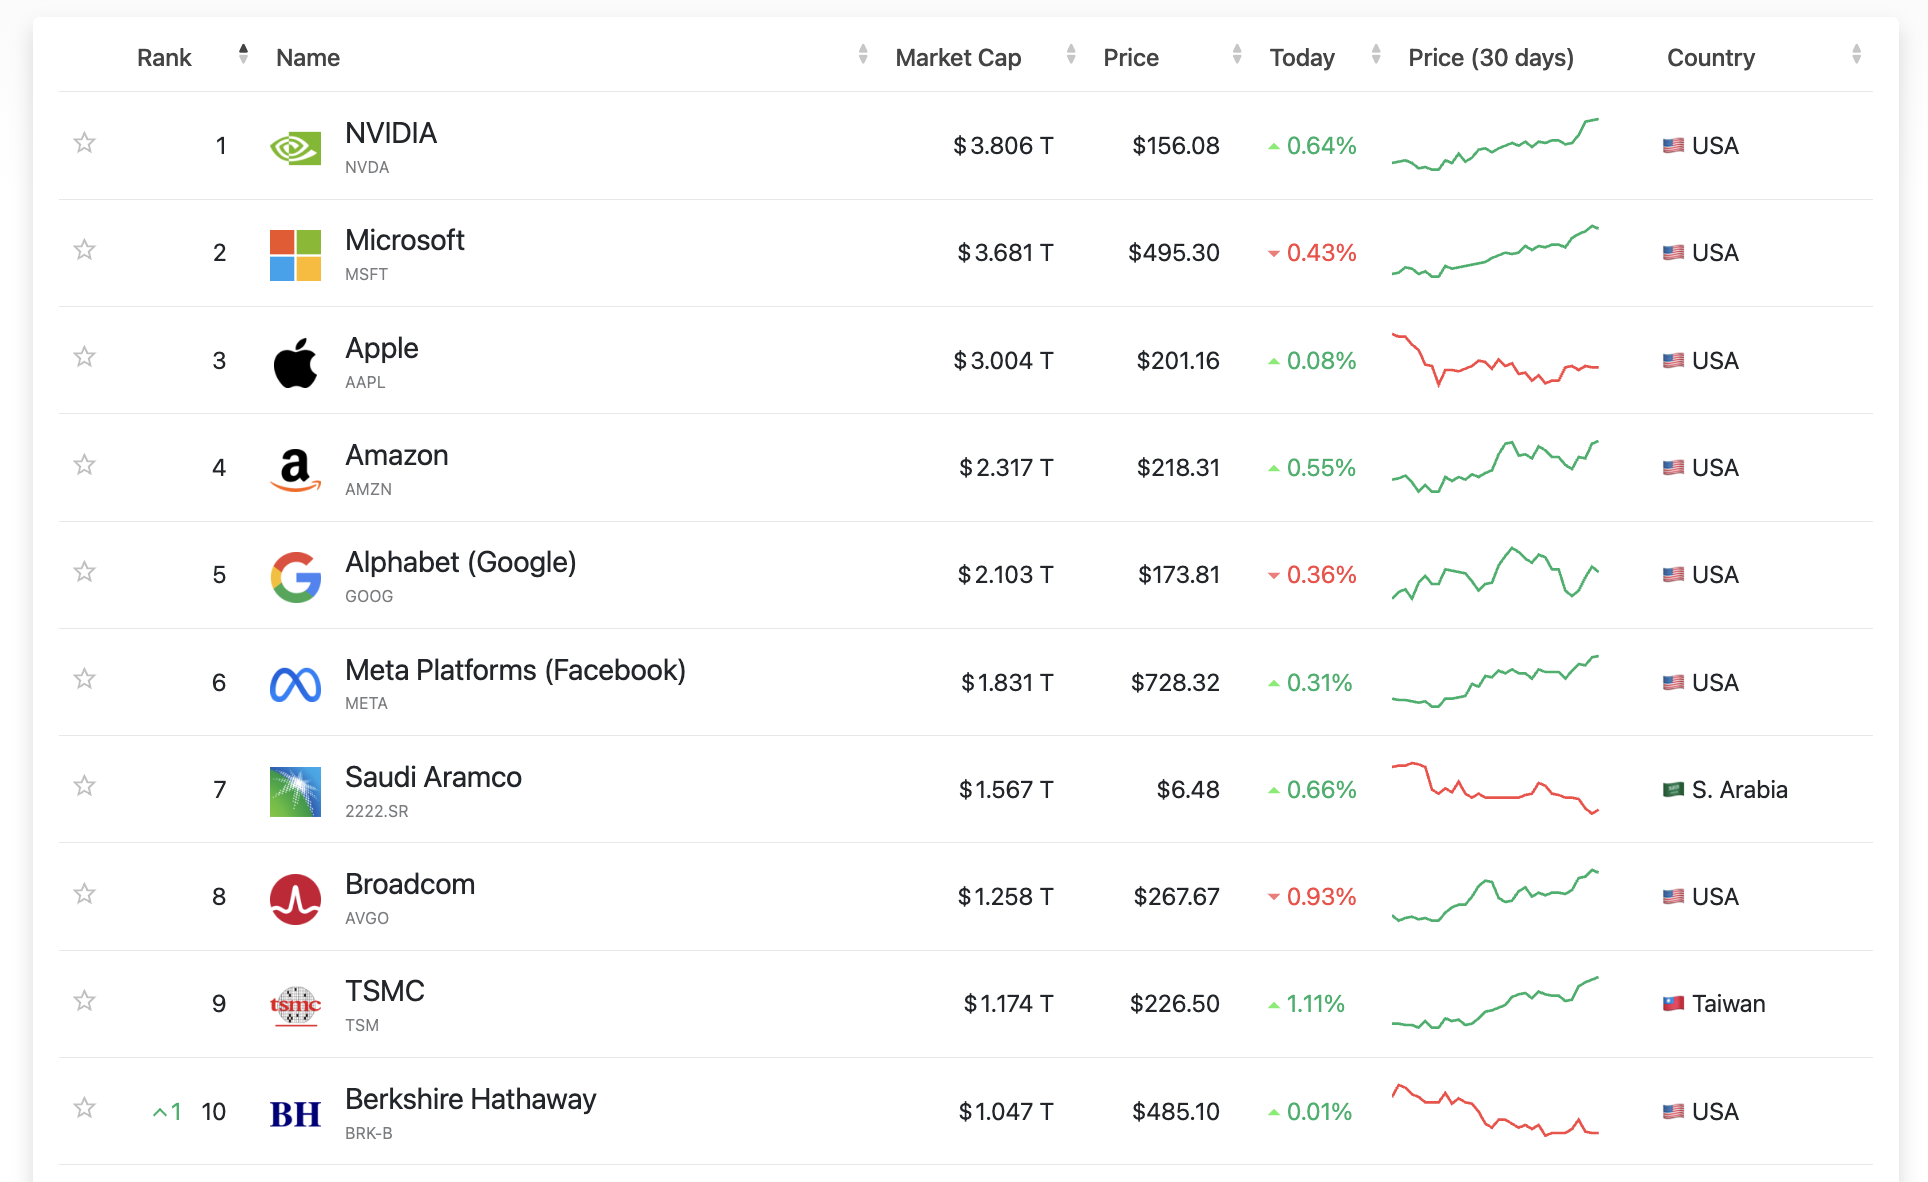Click Apple's red 30-day price chart

pos(1495,360)
